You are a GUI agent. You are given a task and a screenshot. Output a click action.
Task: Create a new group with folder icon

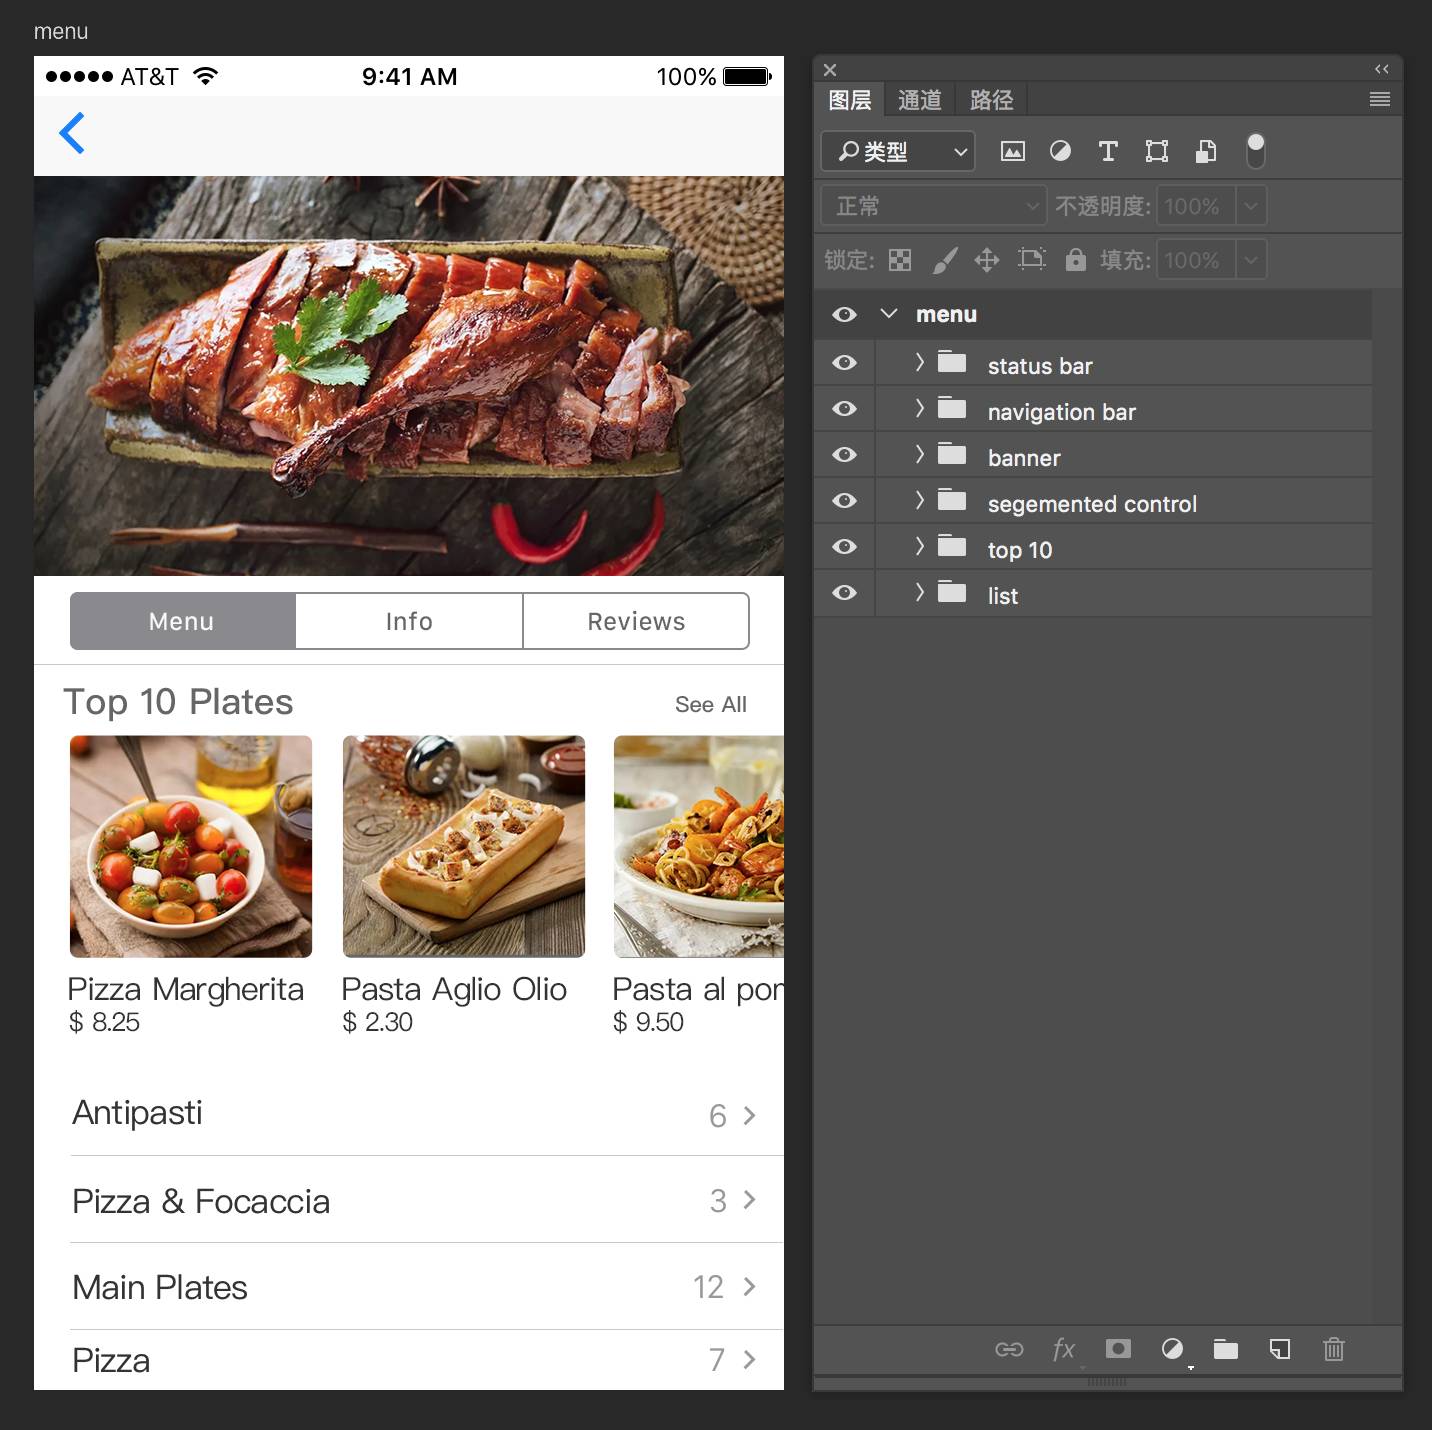click(1225, 1349)
